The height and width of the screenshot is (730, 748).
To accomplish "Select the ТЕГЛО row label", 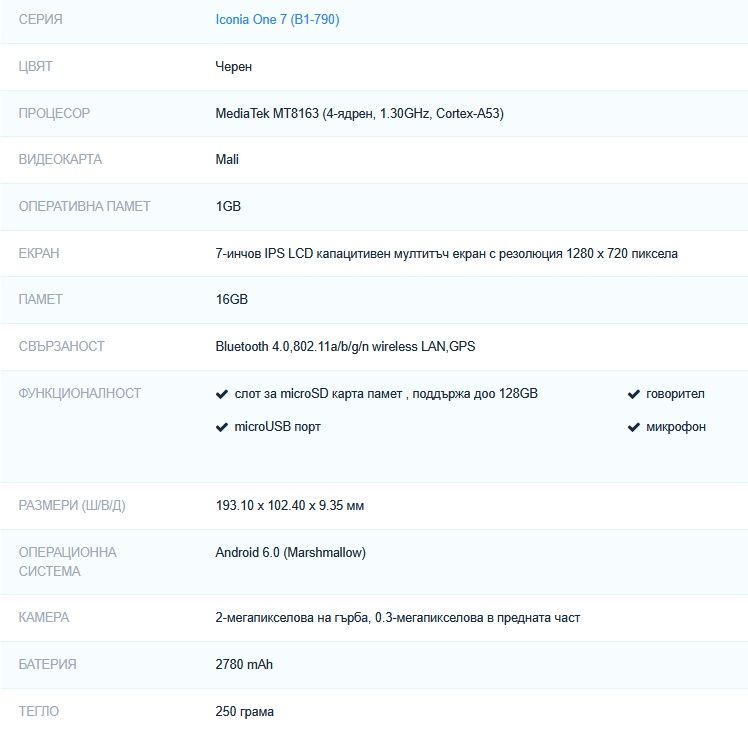I will click(x=39, y=711).
